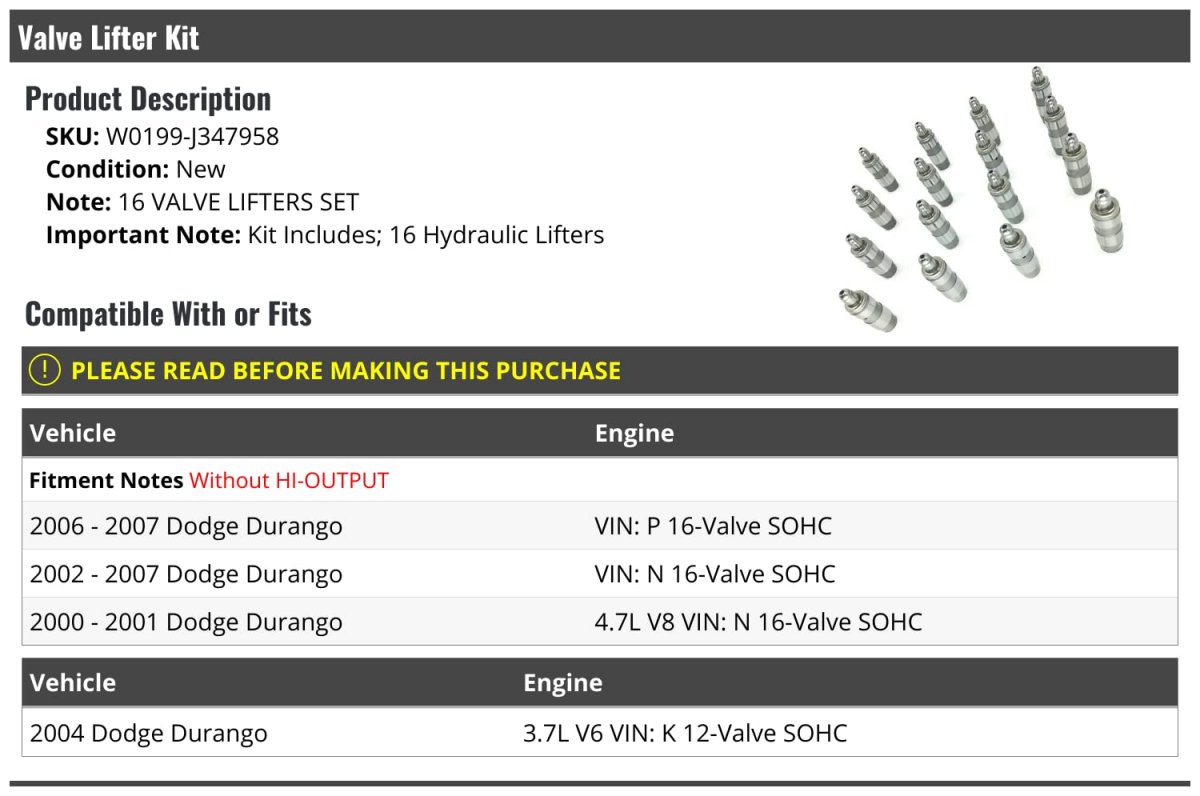Select the 2002 - 2007 Dodge Durango row

(x=186, y=574)
